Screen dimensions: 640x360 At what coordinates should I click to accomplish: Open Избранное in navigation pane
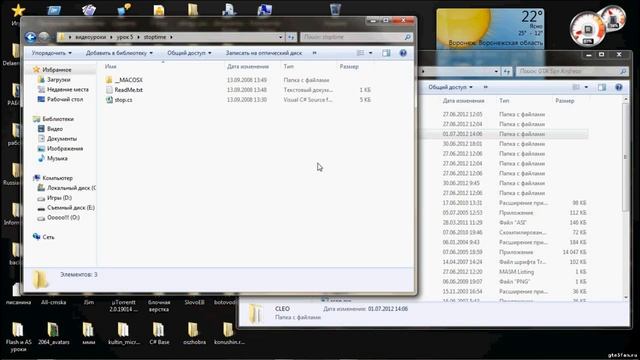pyautogui.click(x=56, y=70)
